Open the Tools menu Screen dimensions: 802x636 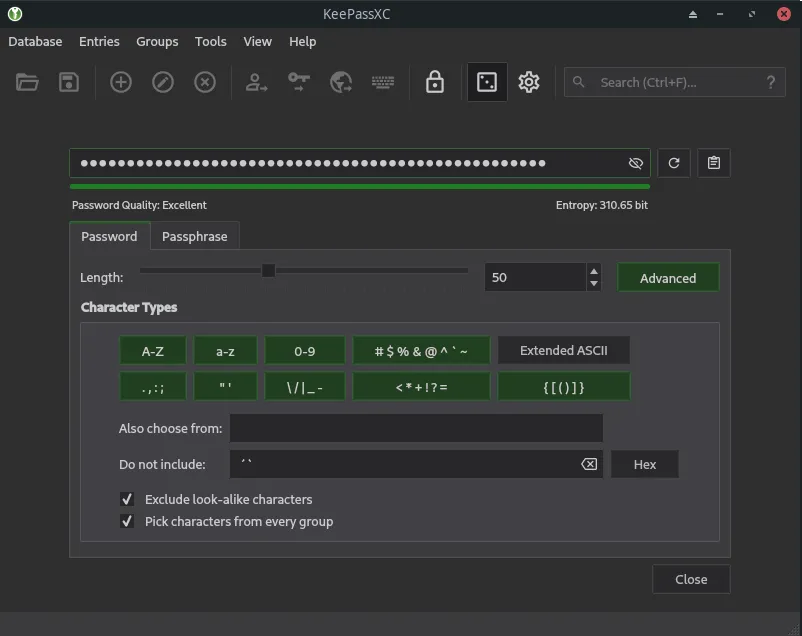pos(211,41)
